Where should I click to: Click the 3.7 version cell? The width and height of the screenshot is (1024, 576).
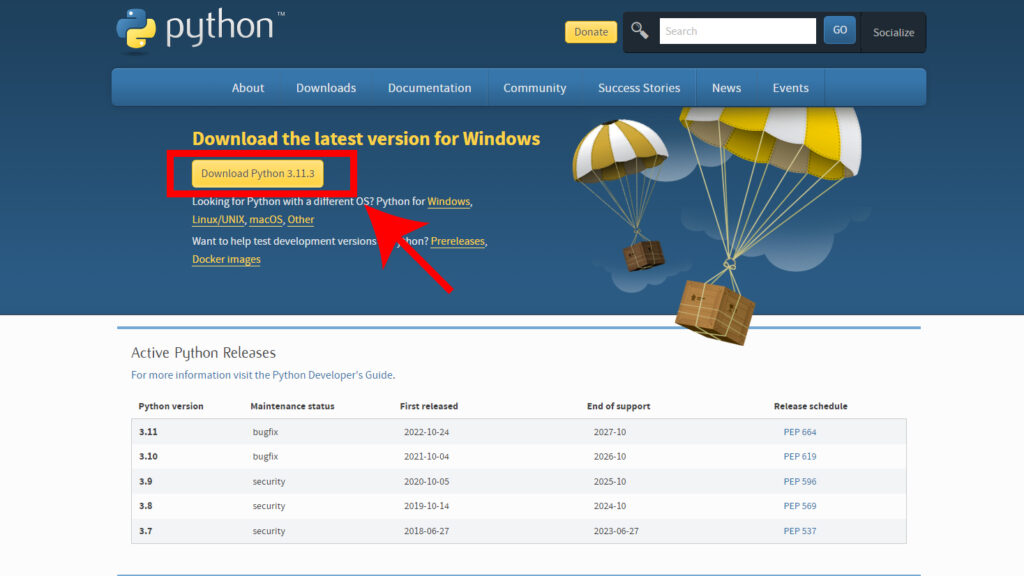coord(146,531)
